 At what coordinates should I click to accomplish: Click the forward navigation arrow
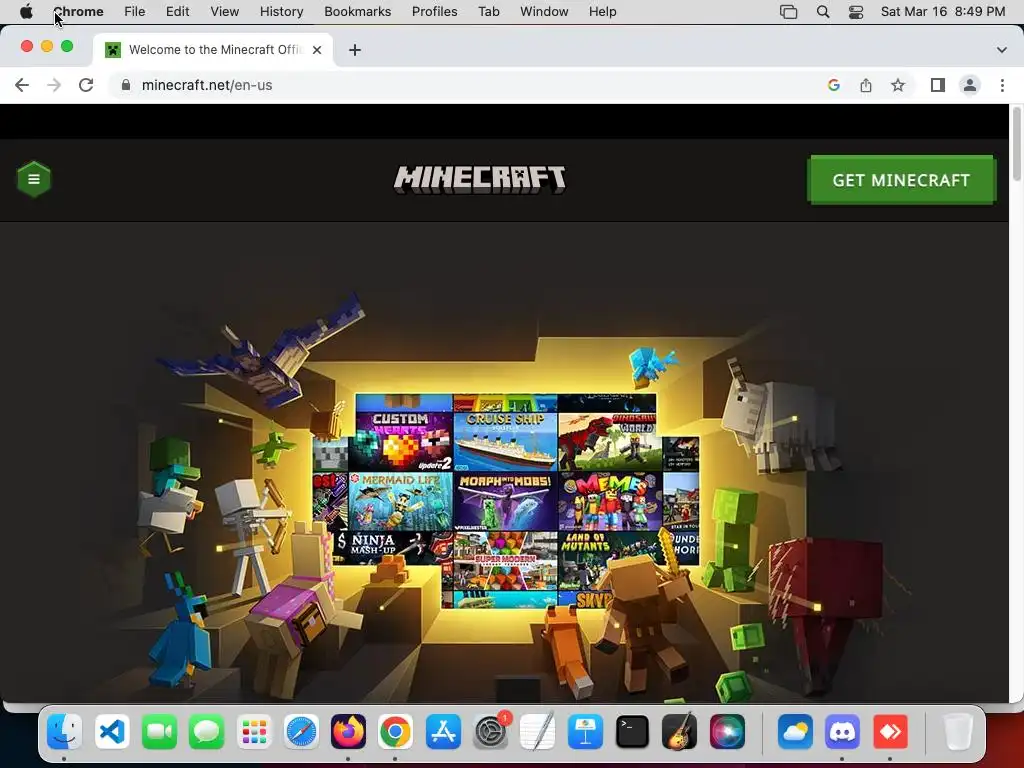54,85
